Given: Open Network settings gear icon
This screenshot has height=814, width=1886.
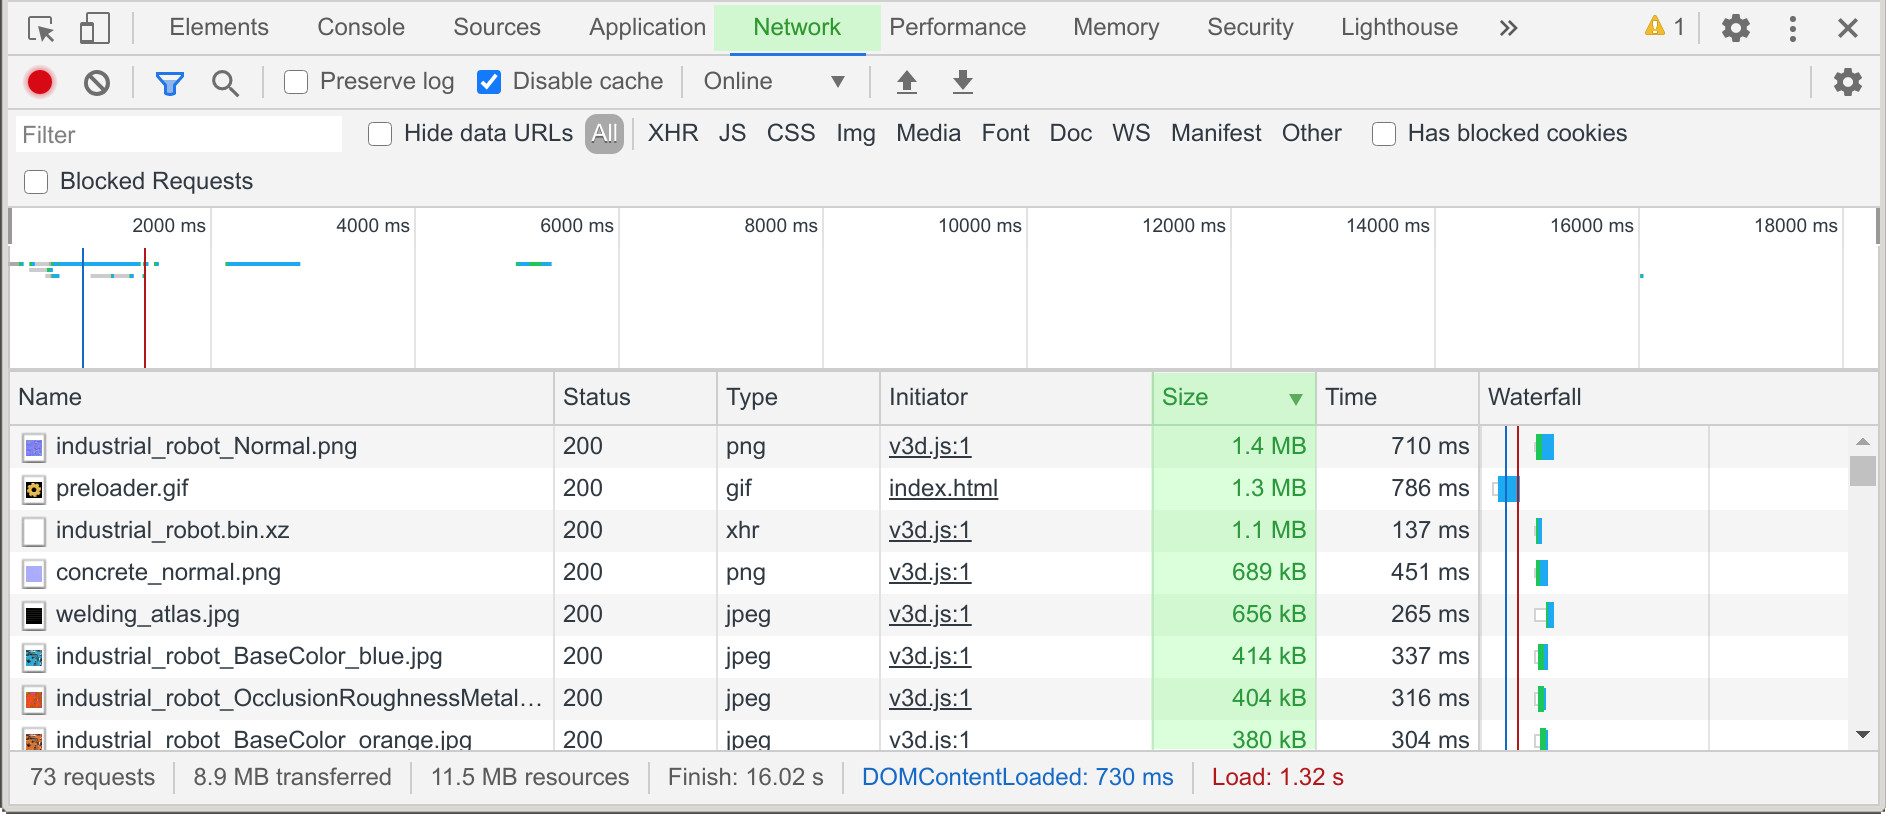Looking at the screenshot, I should (1848, 82).
